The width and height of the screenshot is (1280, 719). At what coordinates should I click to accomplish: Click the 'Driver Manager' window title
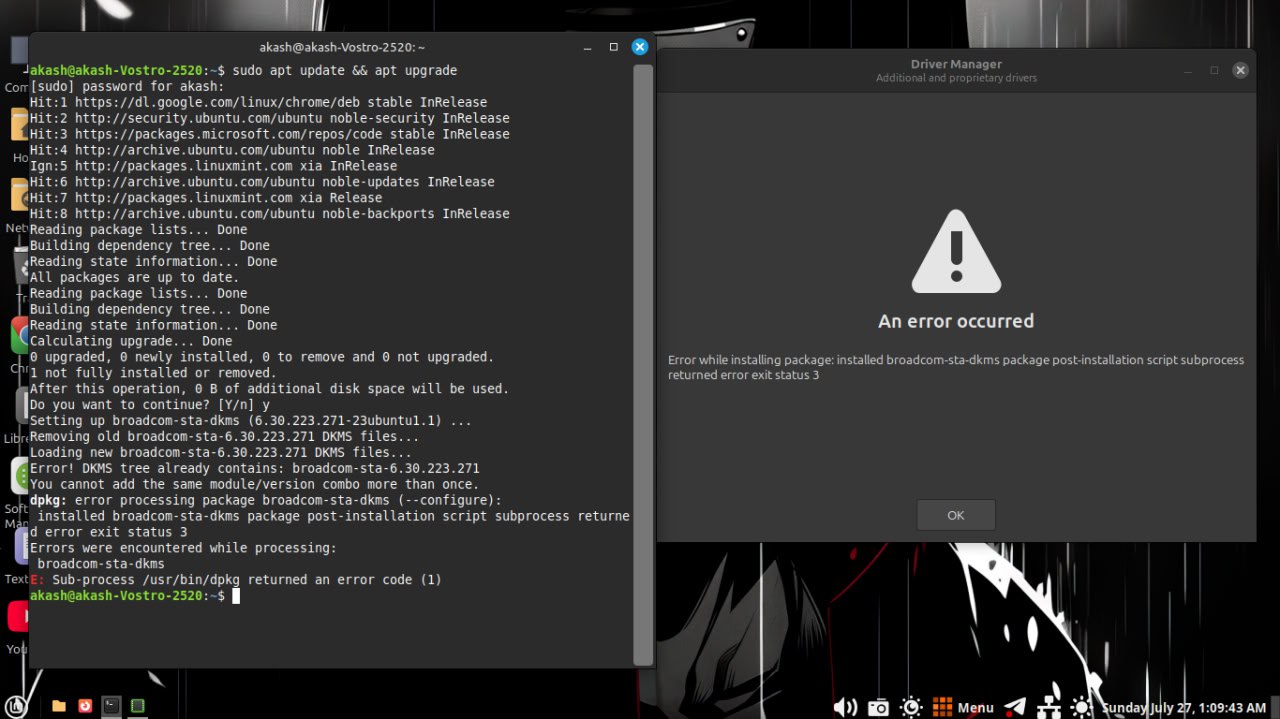pos(956,64)
